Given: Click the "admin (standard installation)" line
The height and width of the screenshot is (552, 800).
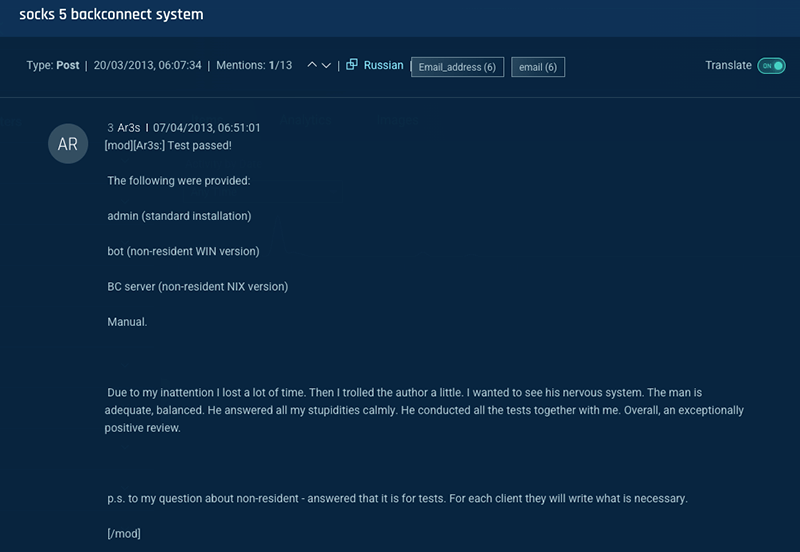Looking at the screenshot, I should click(x=179, y=216).
